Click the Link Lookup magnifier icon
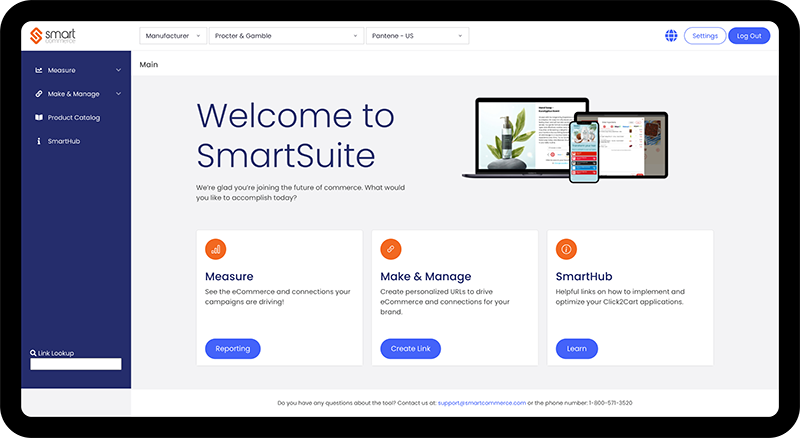This screenshot has width=800, height=438. pyautogui.click(x=34, y=353)
